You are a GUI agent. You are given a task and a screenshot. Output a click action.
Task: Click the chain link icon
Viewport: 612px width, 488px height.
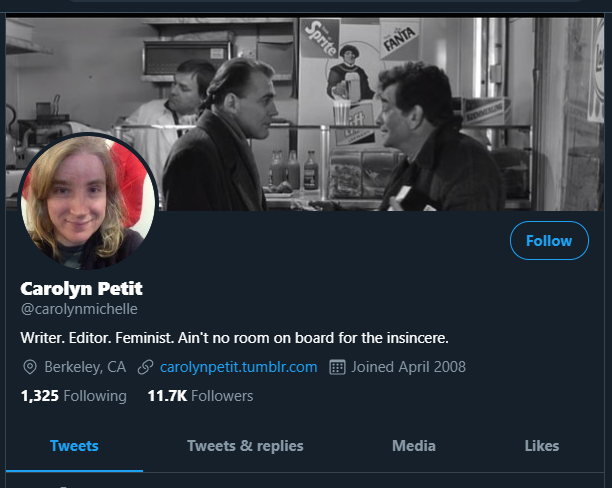(145, 367)
